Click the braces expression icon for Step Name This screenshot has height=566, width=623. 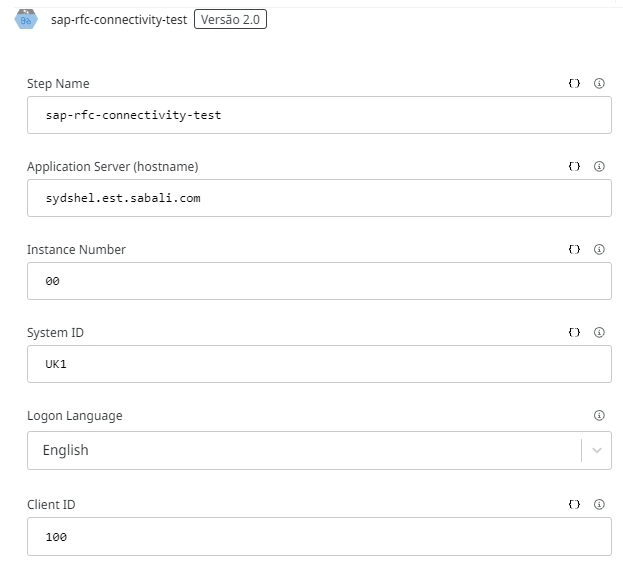tap(574, 84)
